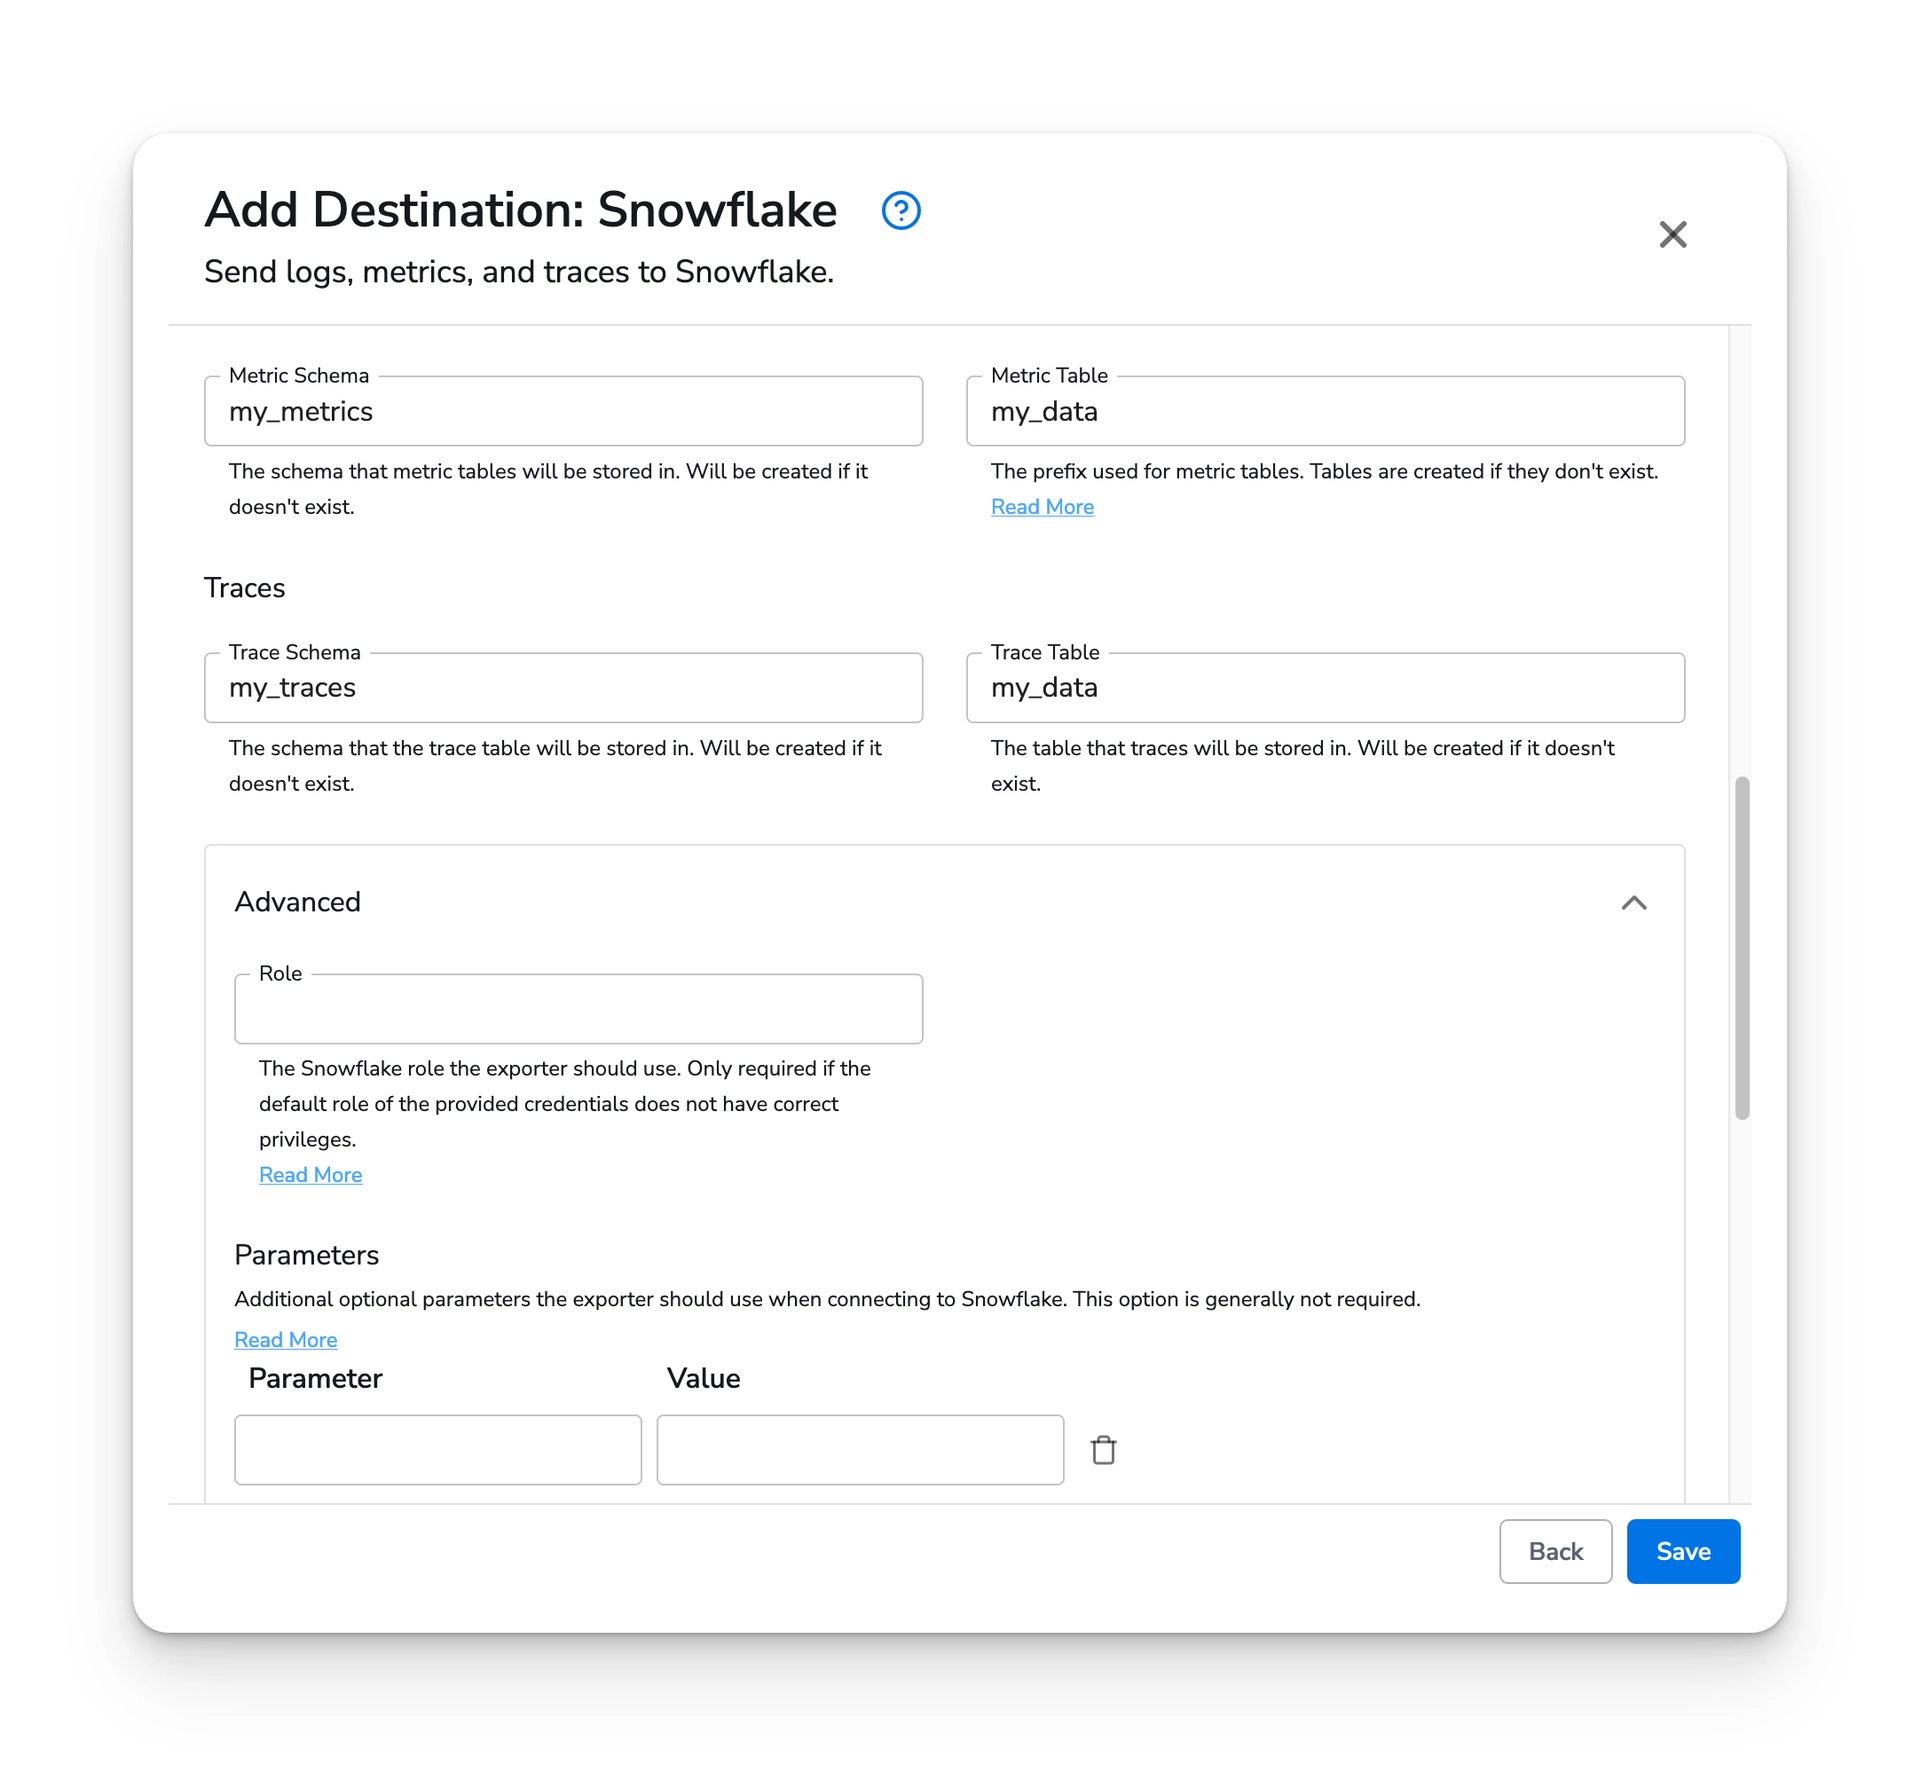Open Read More below the Role description
This screenshot has width=1920, height=1766.
pos(310,1175)
